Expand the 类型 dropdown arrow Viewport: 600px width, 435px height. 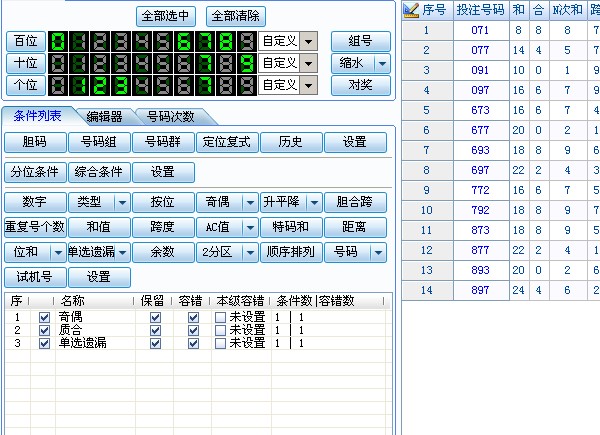click(x=122, y=202)
